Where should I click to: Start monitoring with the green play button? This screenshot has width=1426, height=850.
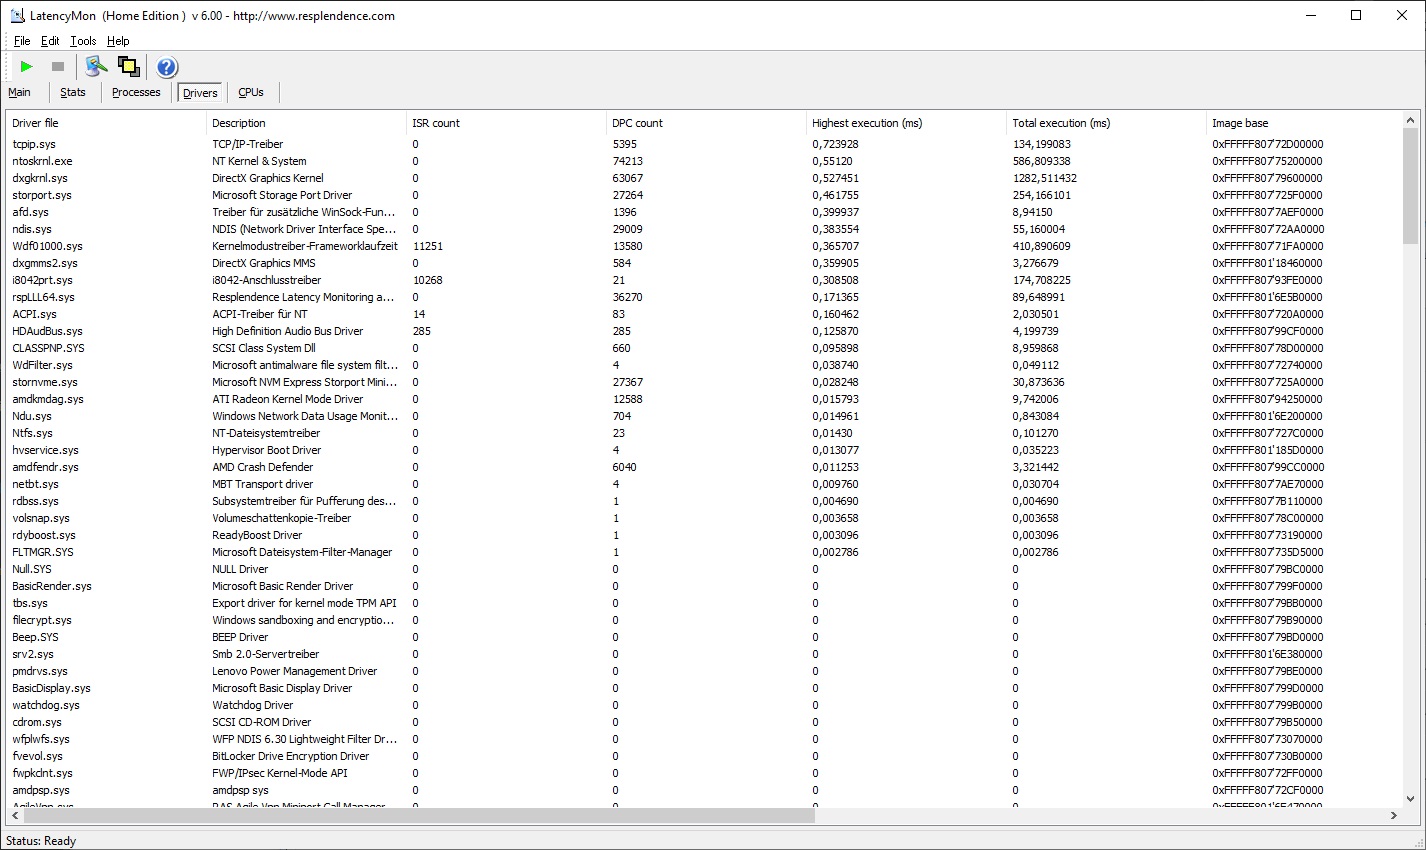tap(27, 67)
